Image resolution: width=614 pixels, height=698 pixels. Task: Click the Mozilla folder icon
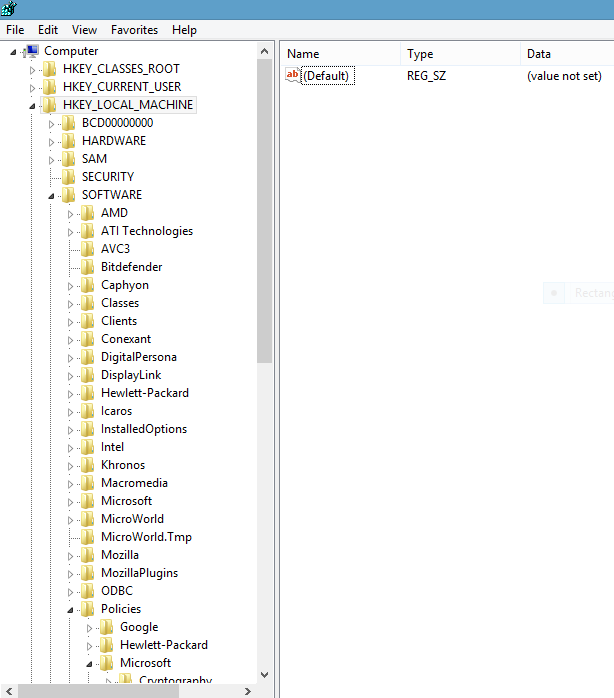(87, 555)
